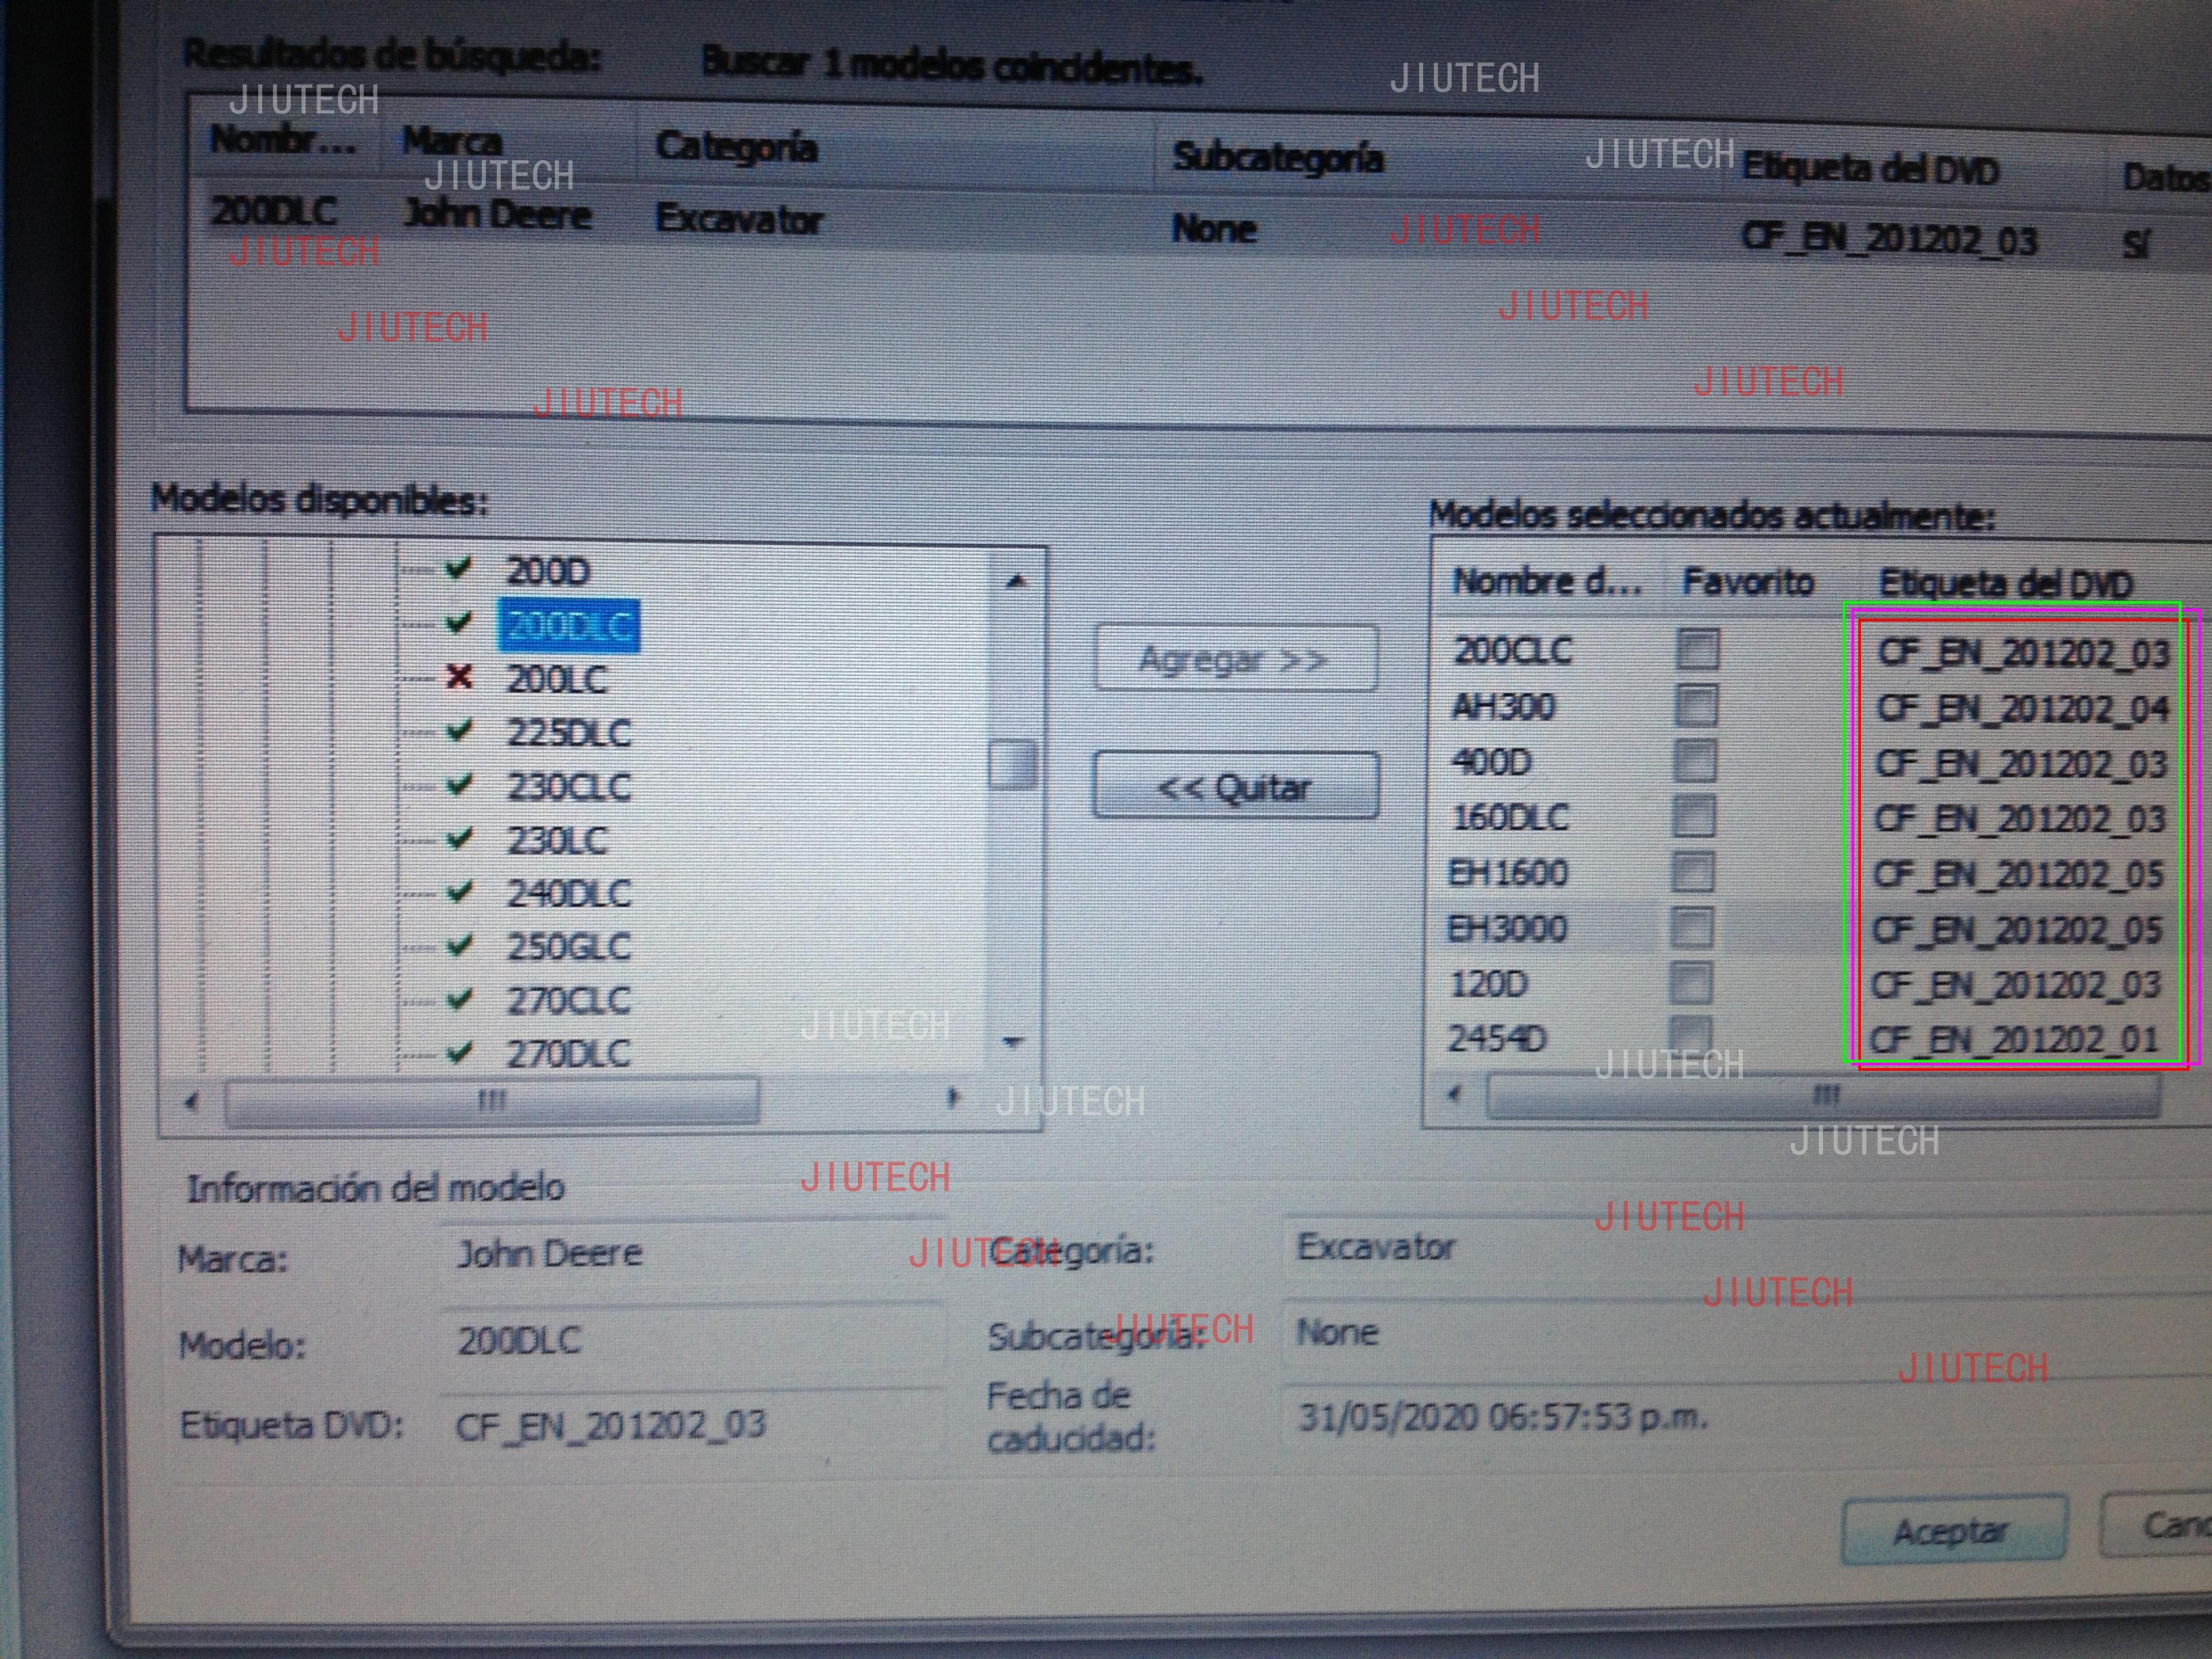Click green checkmark icon beside 230CLC

458,785
